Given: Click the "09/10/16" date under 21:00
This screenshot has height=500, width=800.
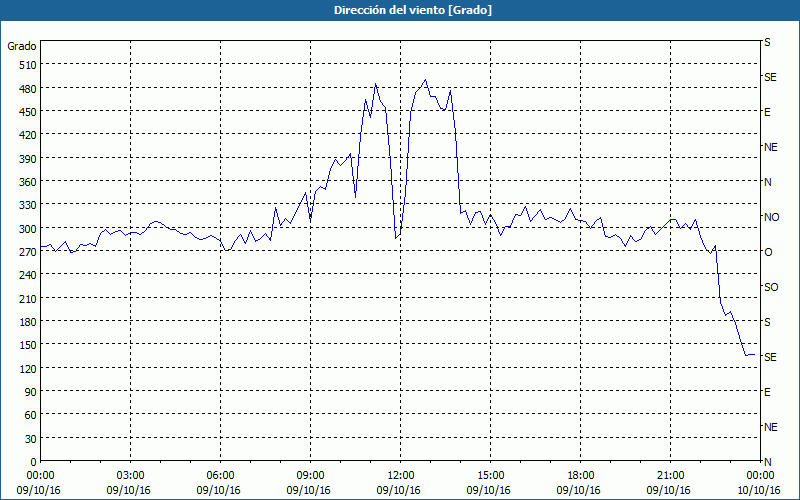Looking at the screenshot, I should click(x=668, y=490).
